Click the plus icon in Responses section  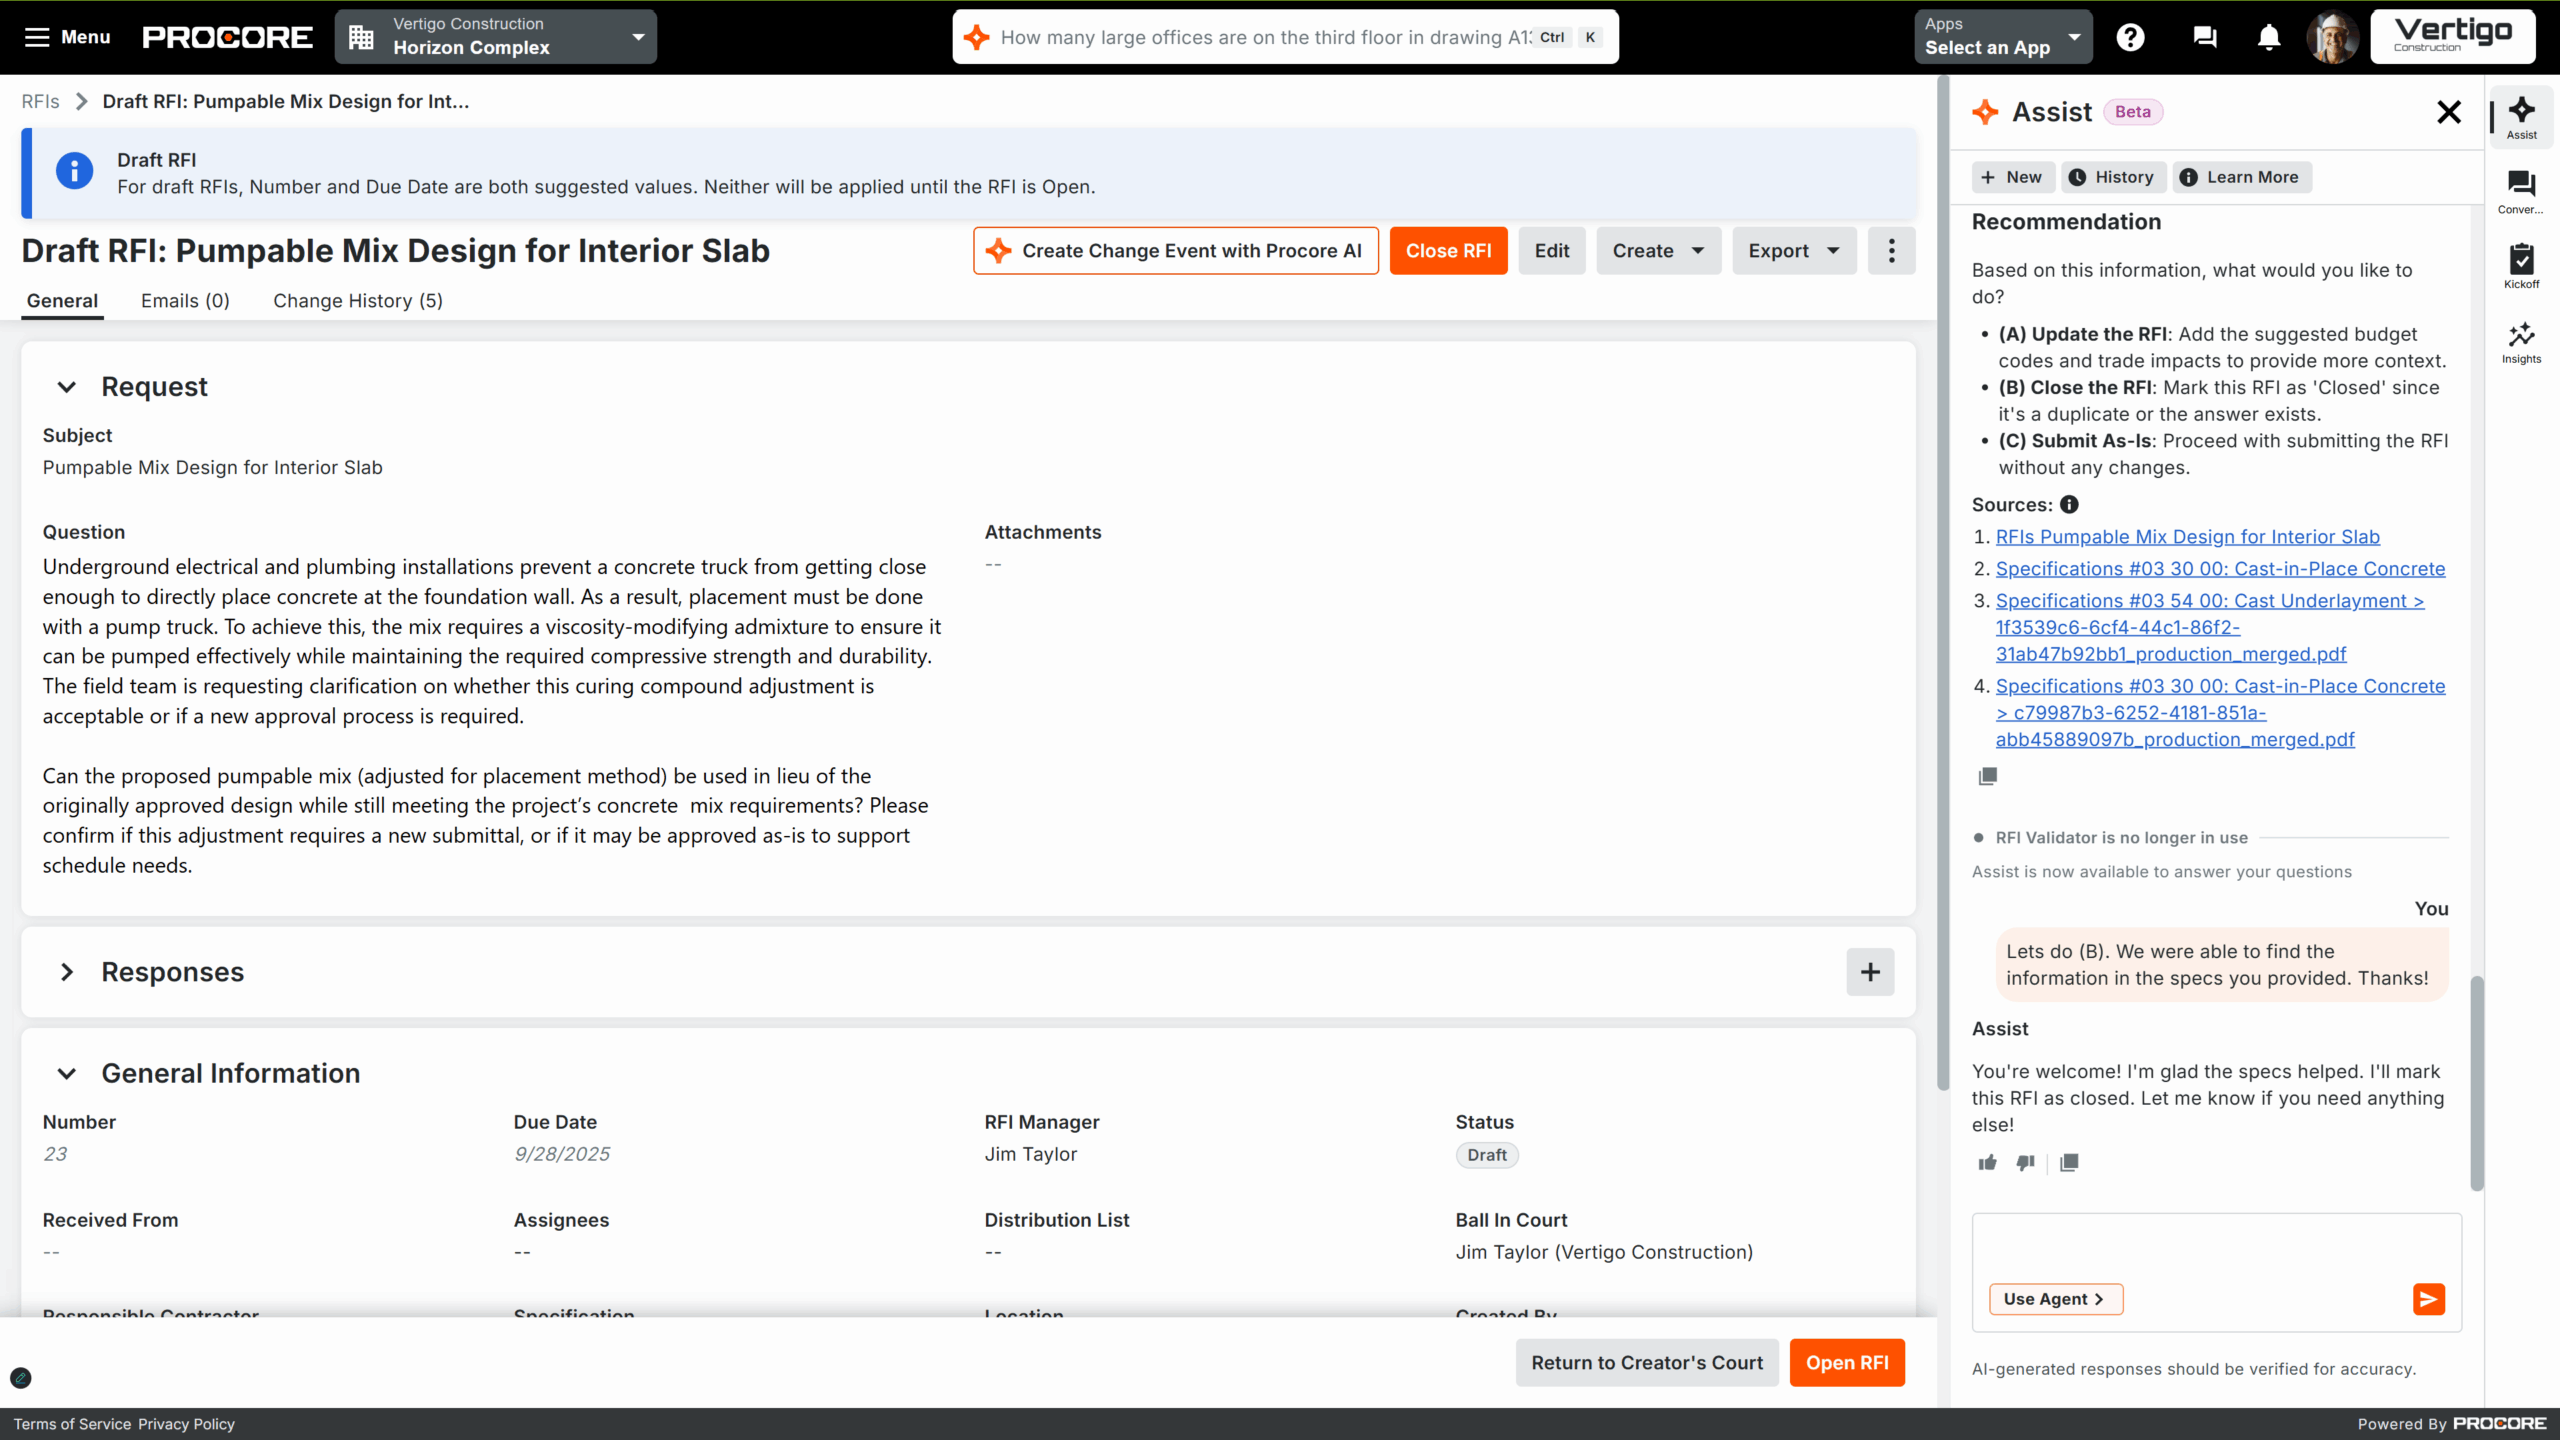[x=1869, y=972]
